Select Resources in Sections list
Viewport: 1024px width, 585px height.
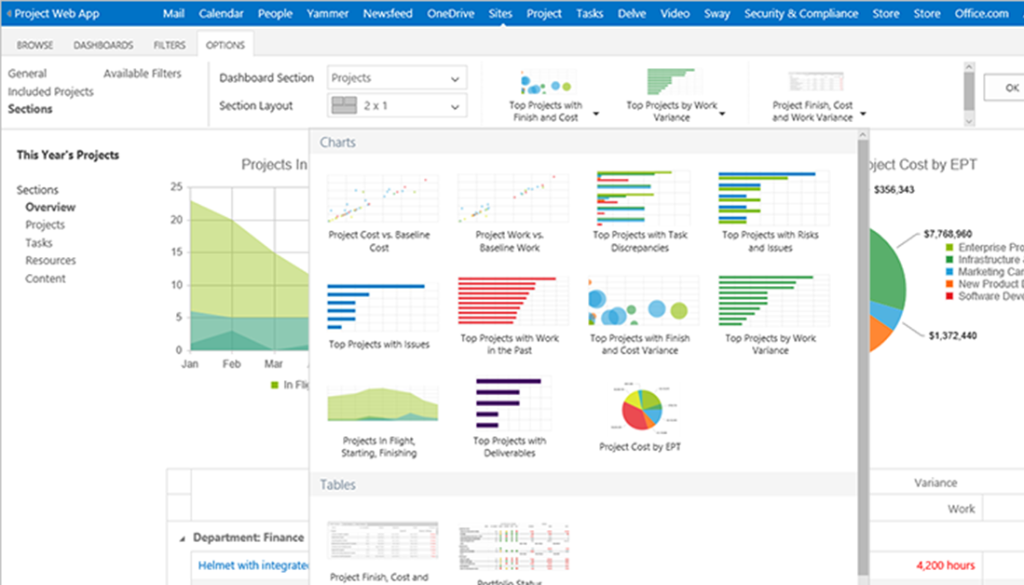[x=50, y=261]
